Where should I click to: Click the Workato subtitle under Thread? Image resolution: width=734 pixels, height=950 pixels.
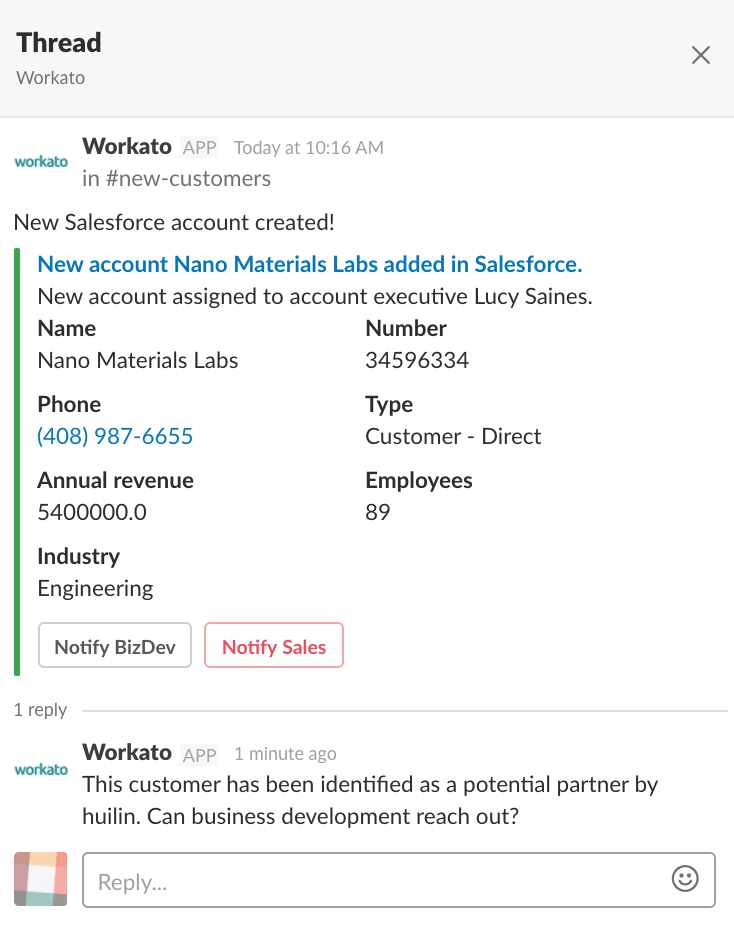point(50,77)
